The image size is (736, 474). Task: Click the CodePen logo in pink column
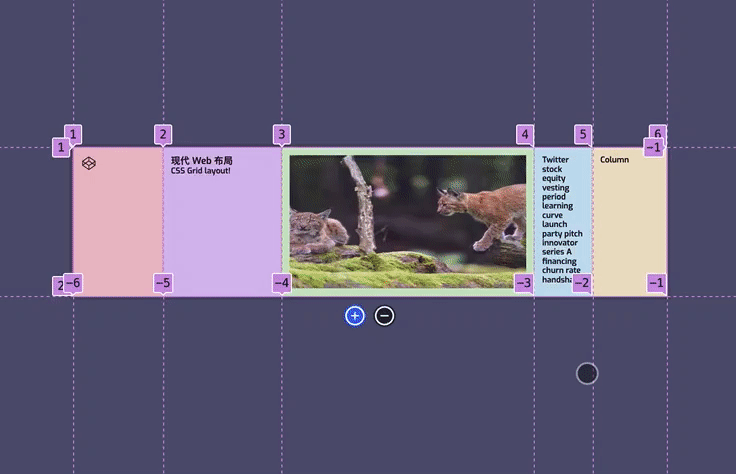tap(89, 163)
